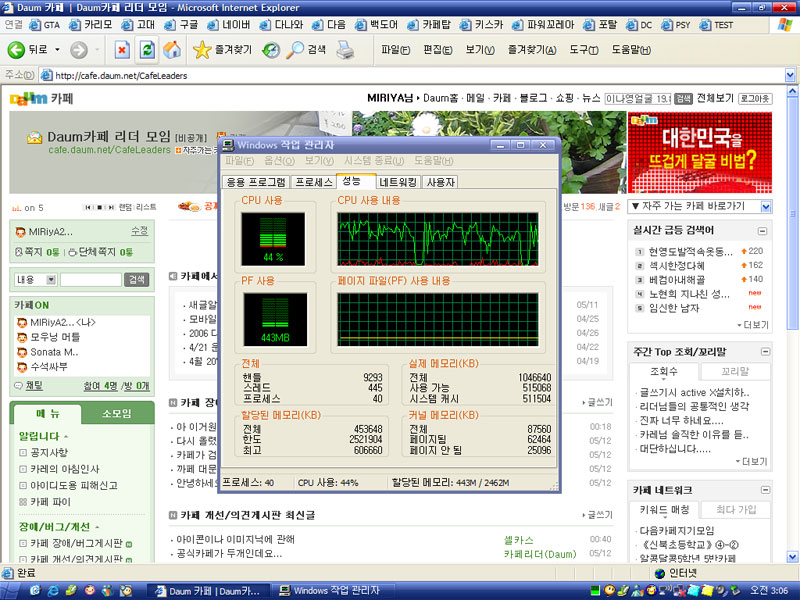
Task: Refresh the page with the green arrows icon
Action: [x=147, y=49]
